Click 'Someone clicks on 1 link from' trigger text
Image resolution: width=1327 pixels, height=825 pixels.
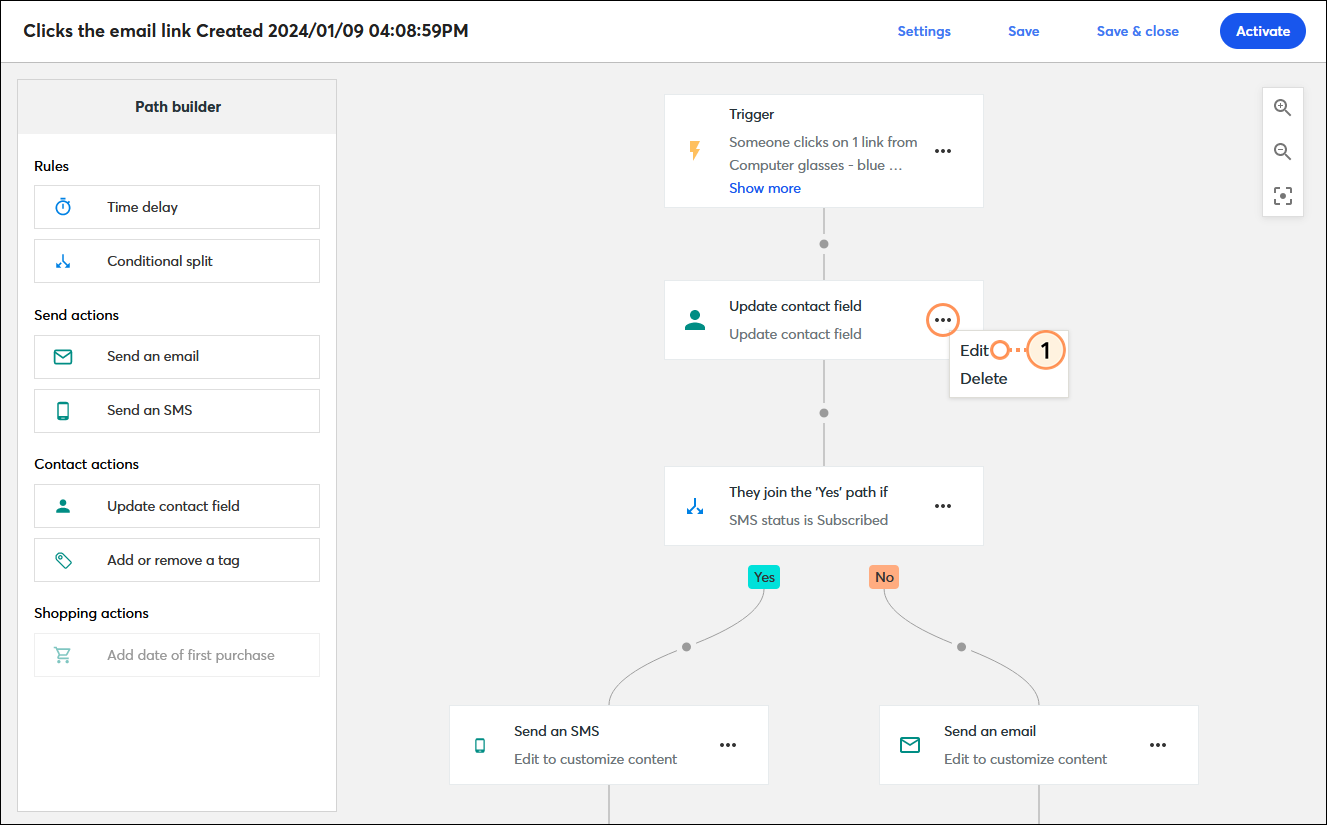[823, 142]
